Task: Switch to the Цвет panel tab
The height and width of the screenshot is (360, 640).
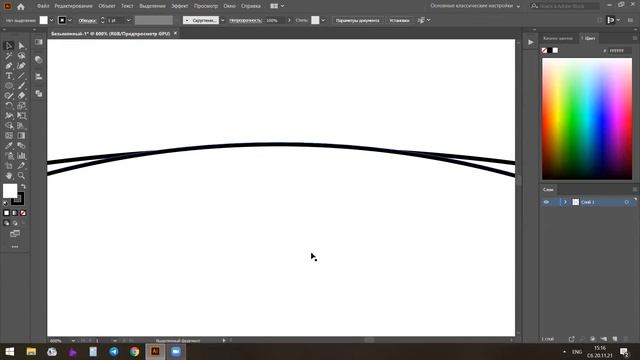Action: click(x=589, y=38)
